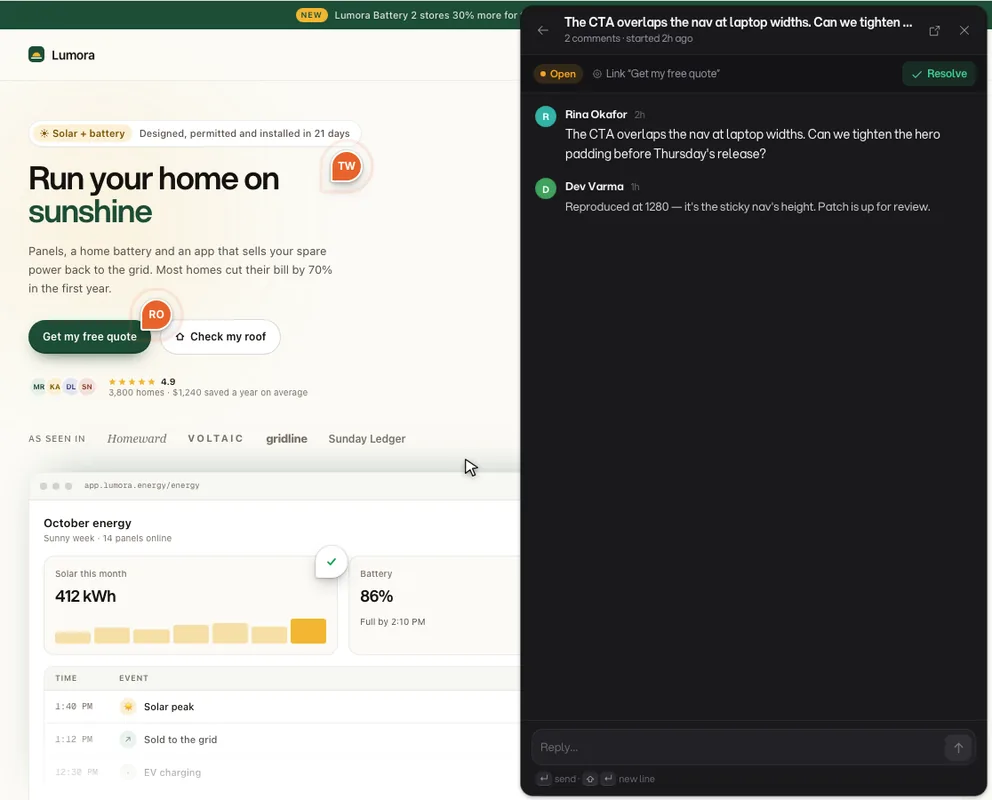992x800 pixels.
Task: Go back with the arrow in comment panel
Action: click(x=543, y=30)
